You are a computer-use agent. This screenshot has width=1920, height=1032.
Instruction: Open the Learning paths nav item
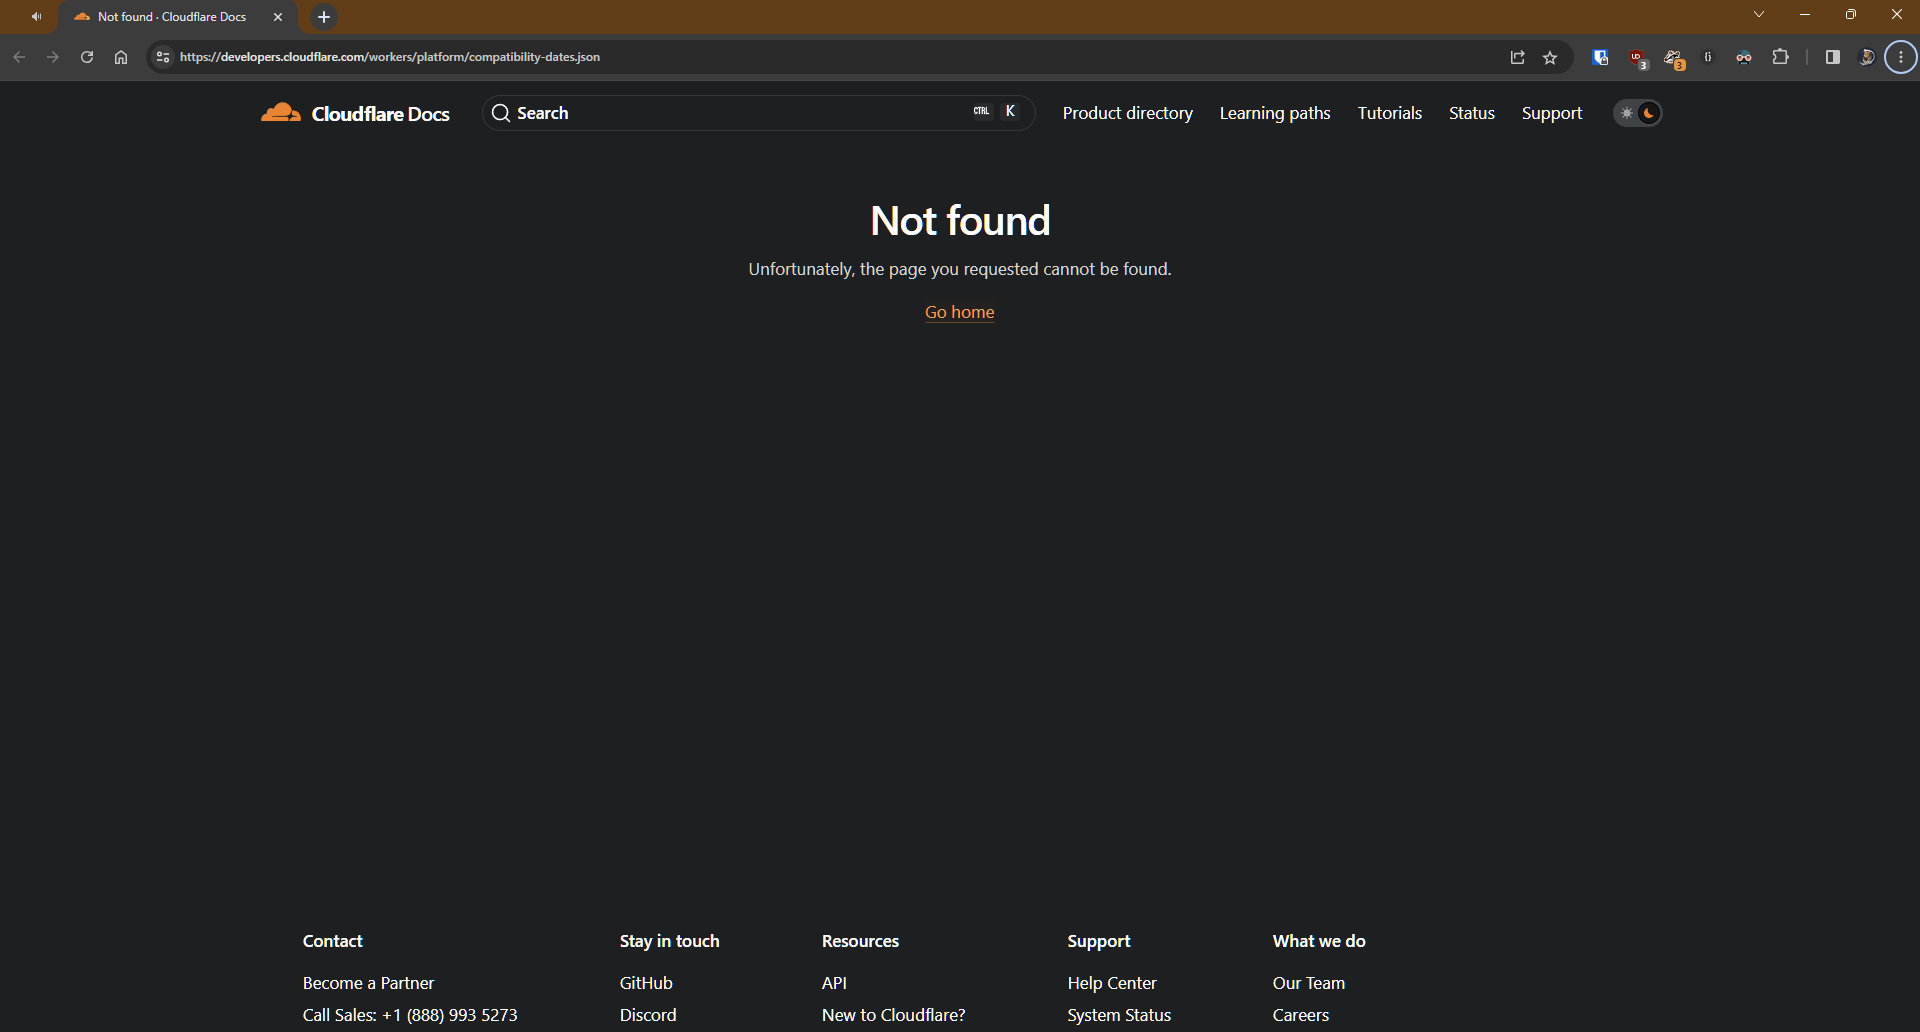[x=1275, y=113]
